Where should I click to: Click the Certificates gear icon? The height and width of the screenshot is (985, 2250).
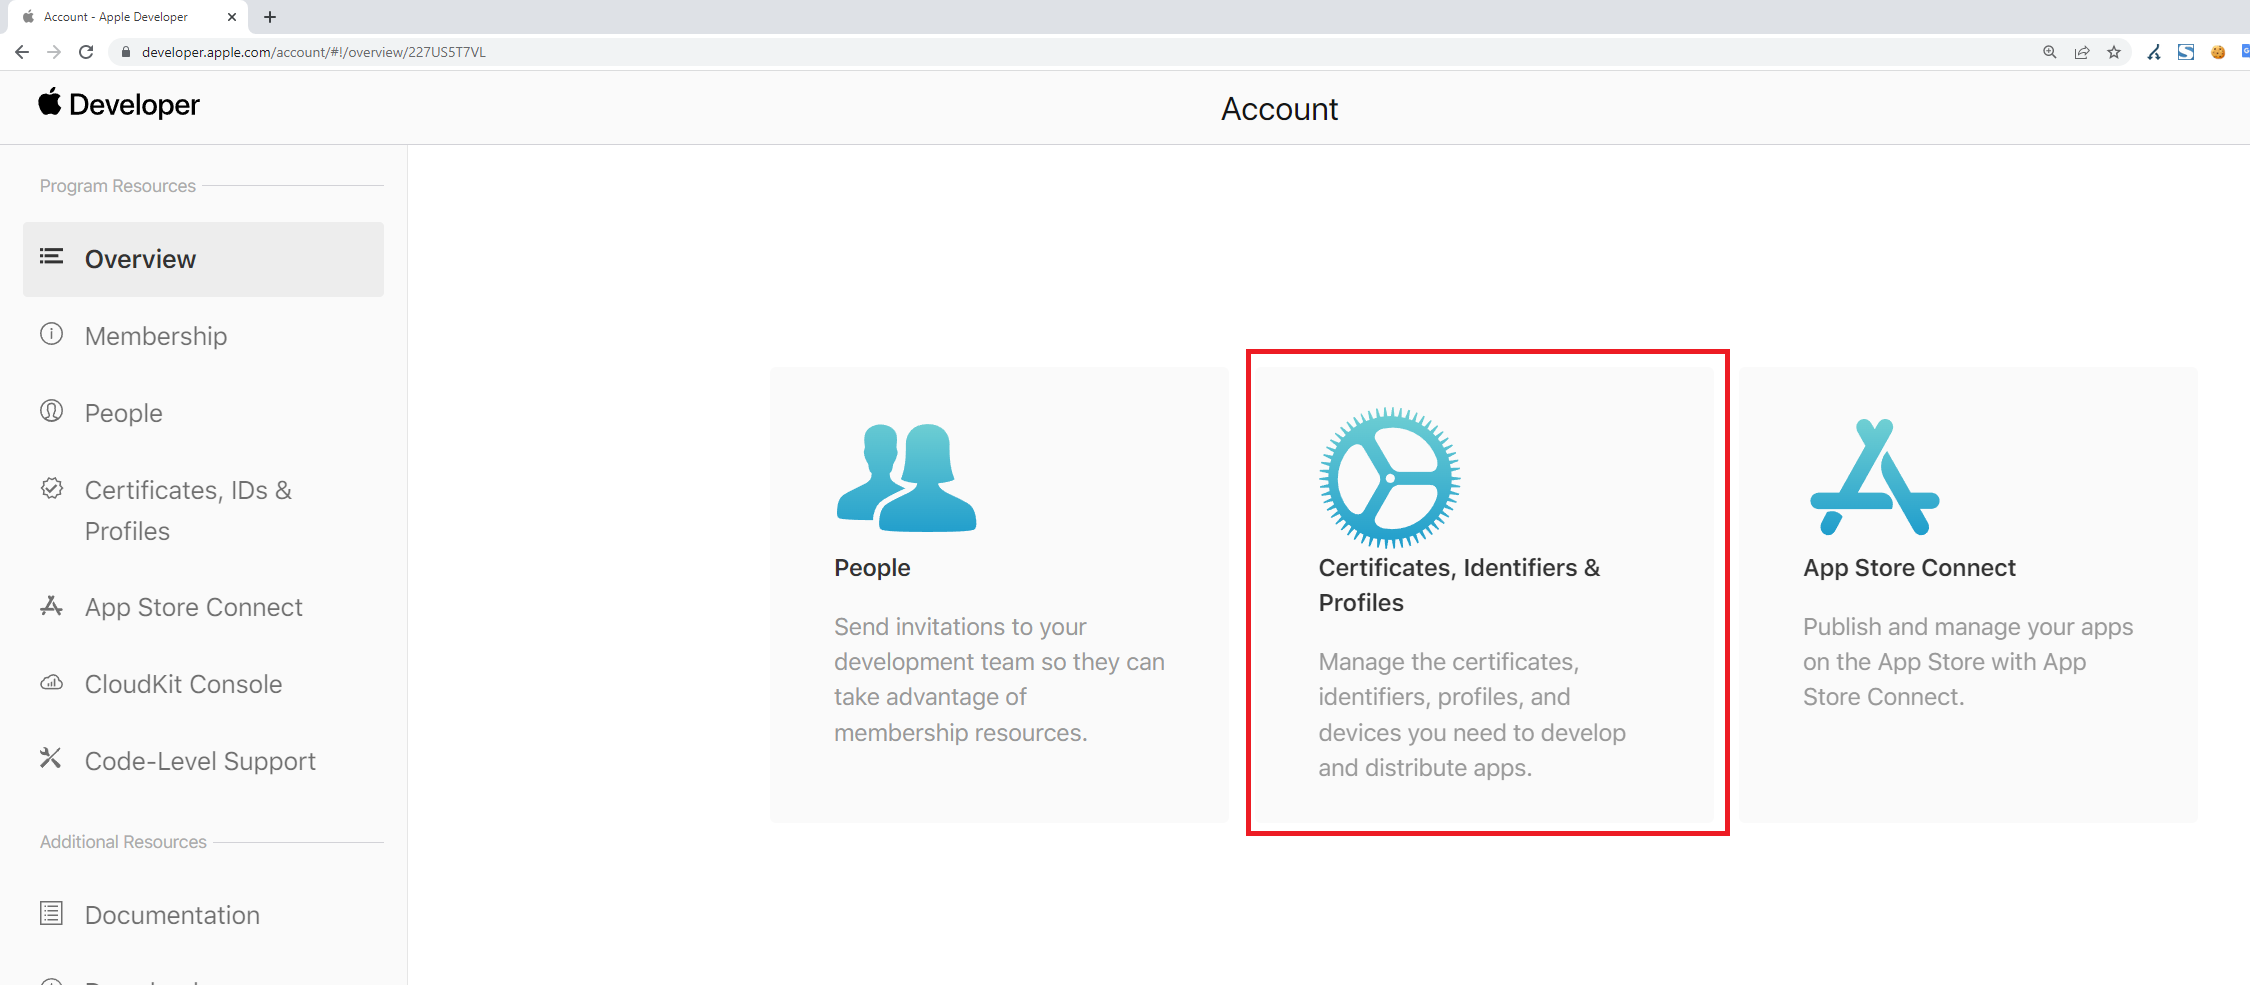tap(1389, 478)
